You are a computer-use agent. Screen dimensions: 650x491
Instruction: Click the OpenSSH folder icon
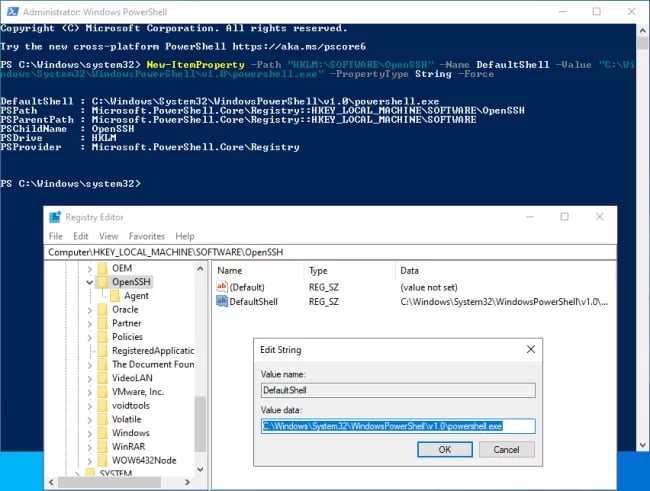point(102,282)
